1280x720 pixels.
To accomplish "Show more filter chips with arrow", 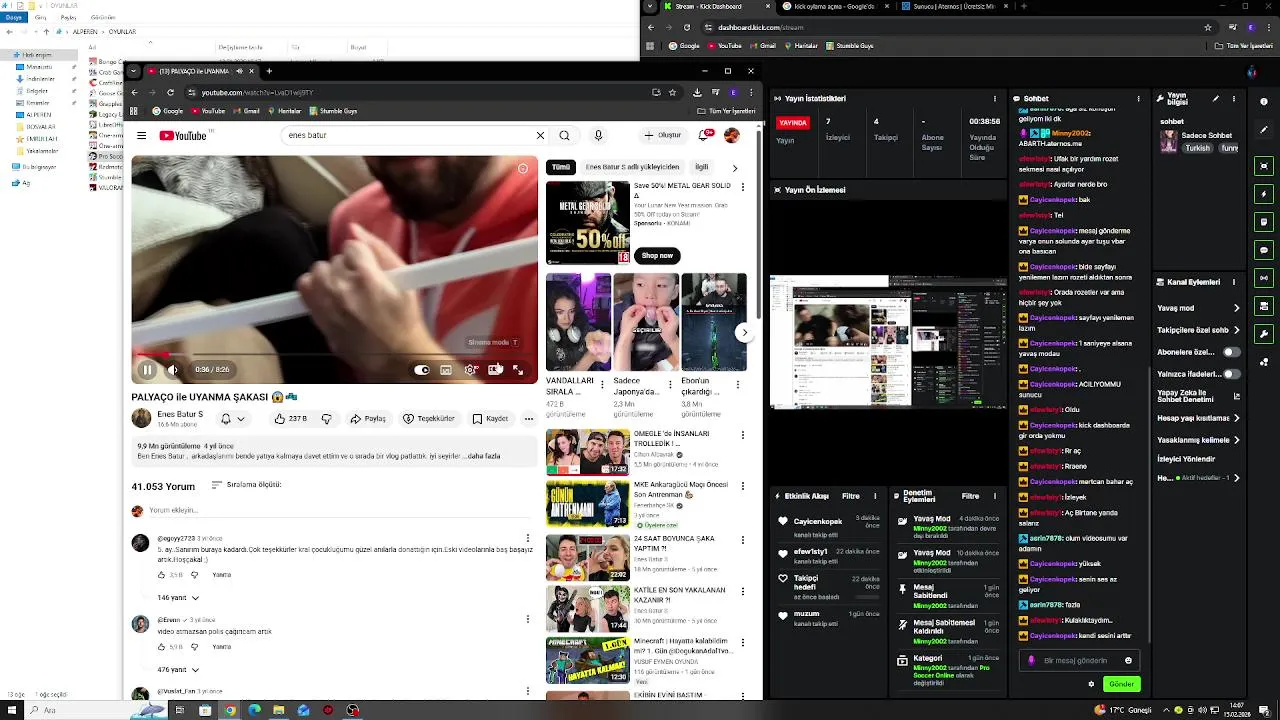I will coord(735,167).
